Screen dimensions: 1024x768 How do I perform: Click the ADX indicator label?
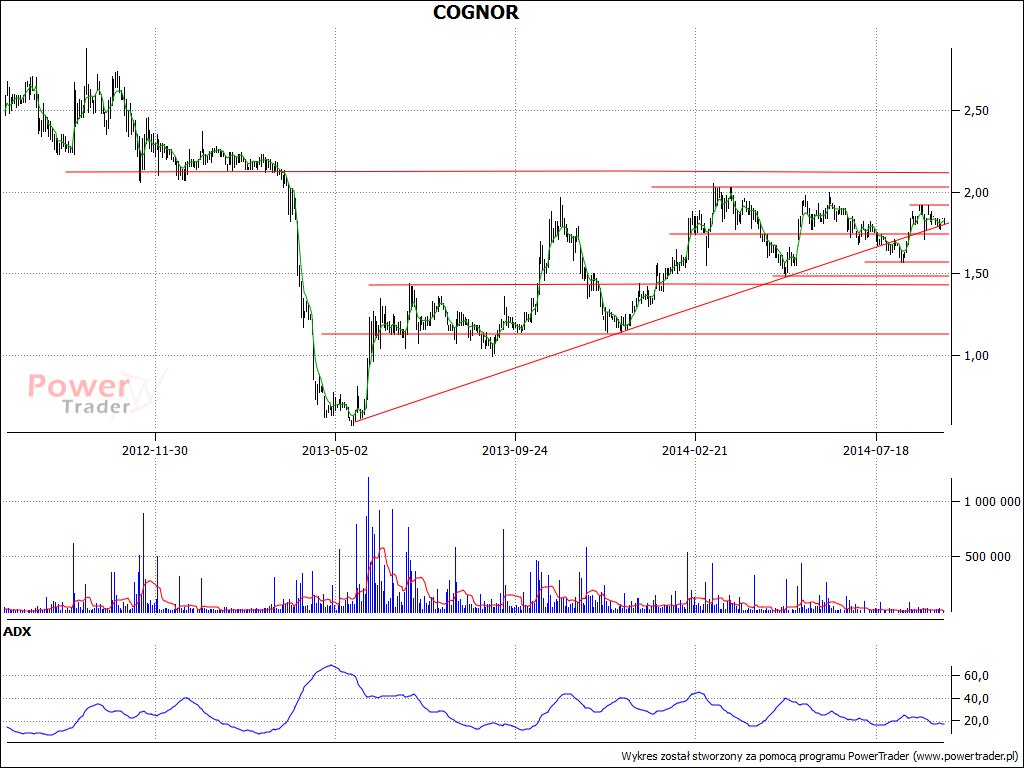coord(18,632)
